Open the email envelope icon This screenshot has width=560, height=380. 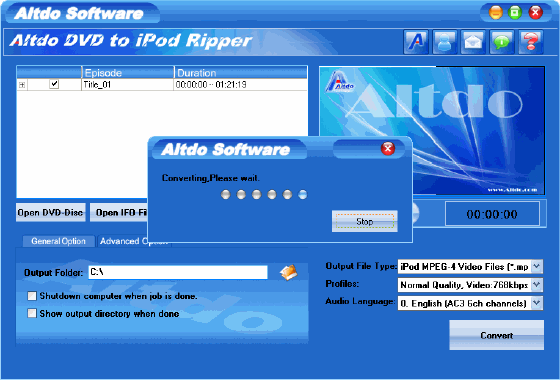(x=473, y=42)
